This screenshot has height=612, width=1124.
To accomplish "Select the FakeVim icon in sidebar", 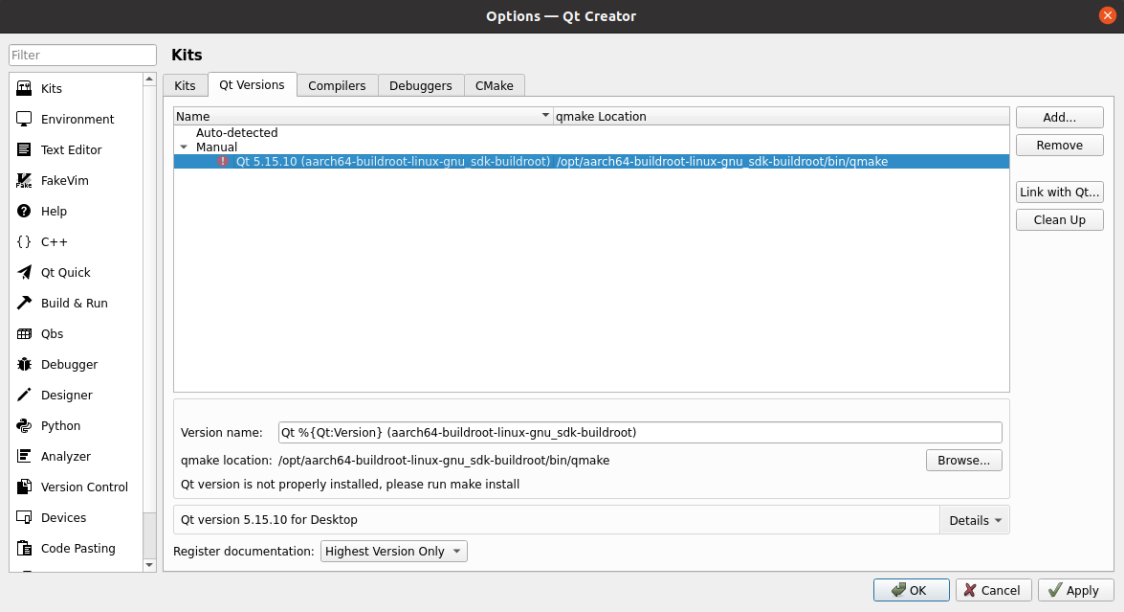I will coord(25,181).
